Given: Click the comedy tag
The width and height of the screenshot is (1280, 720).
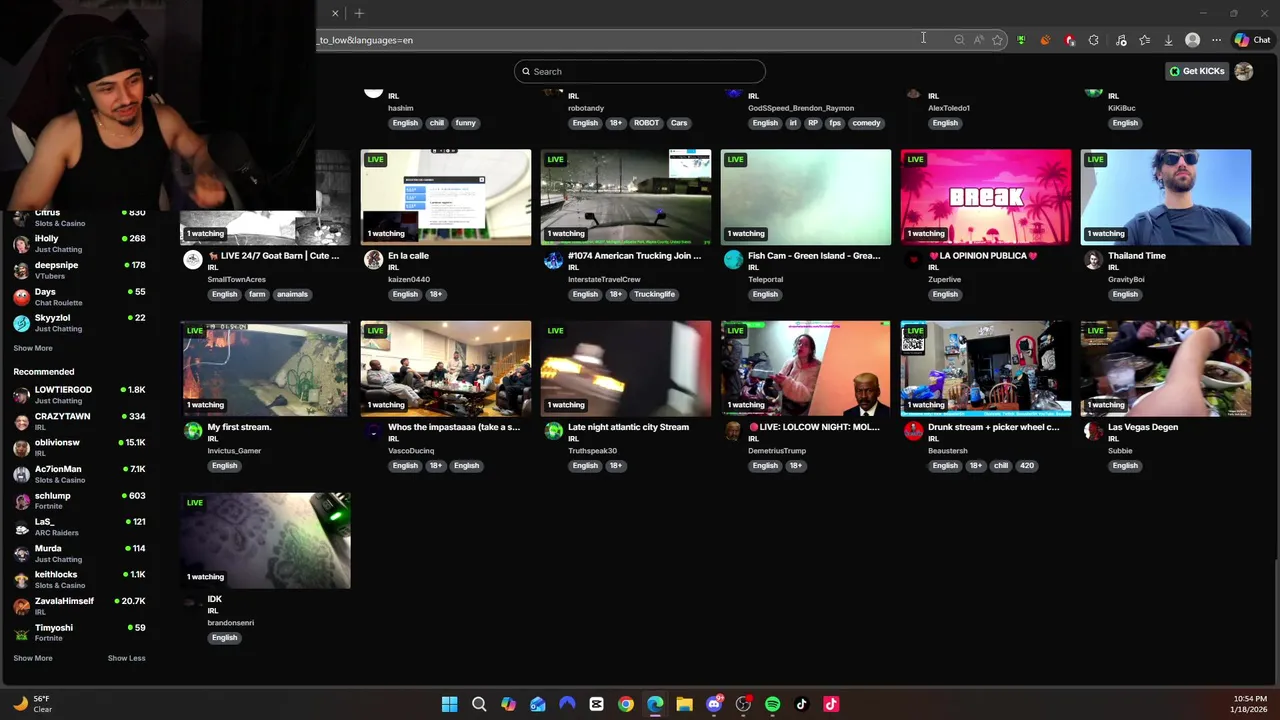Looking at the screenshot, I should tap(866, 123).
